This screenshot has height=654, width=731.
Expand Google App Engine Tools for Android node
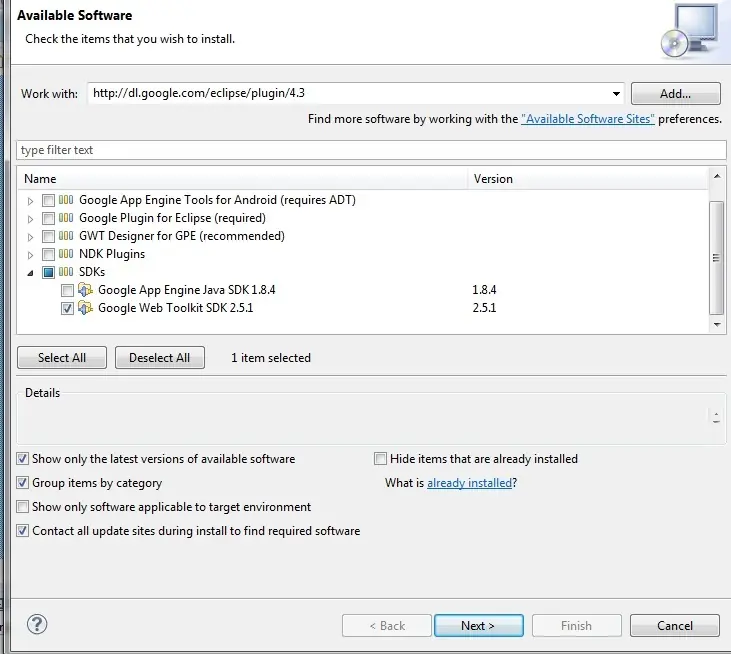pos(30,201)
